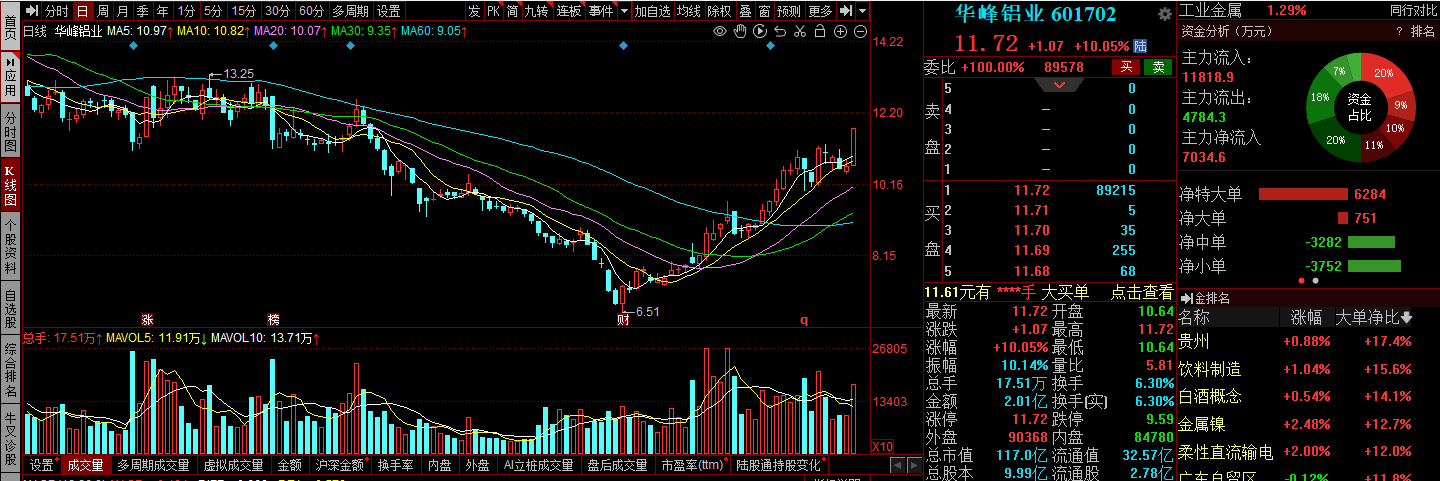Open the dropdown at toolbar far right end
The width and height of the screenshot is (1440, 481).
point(862,11)
